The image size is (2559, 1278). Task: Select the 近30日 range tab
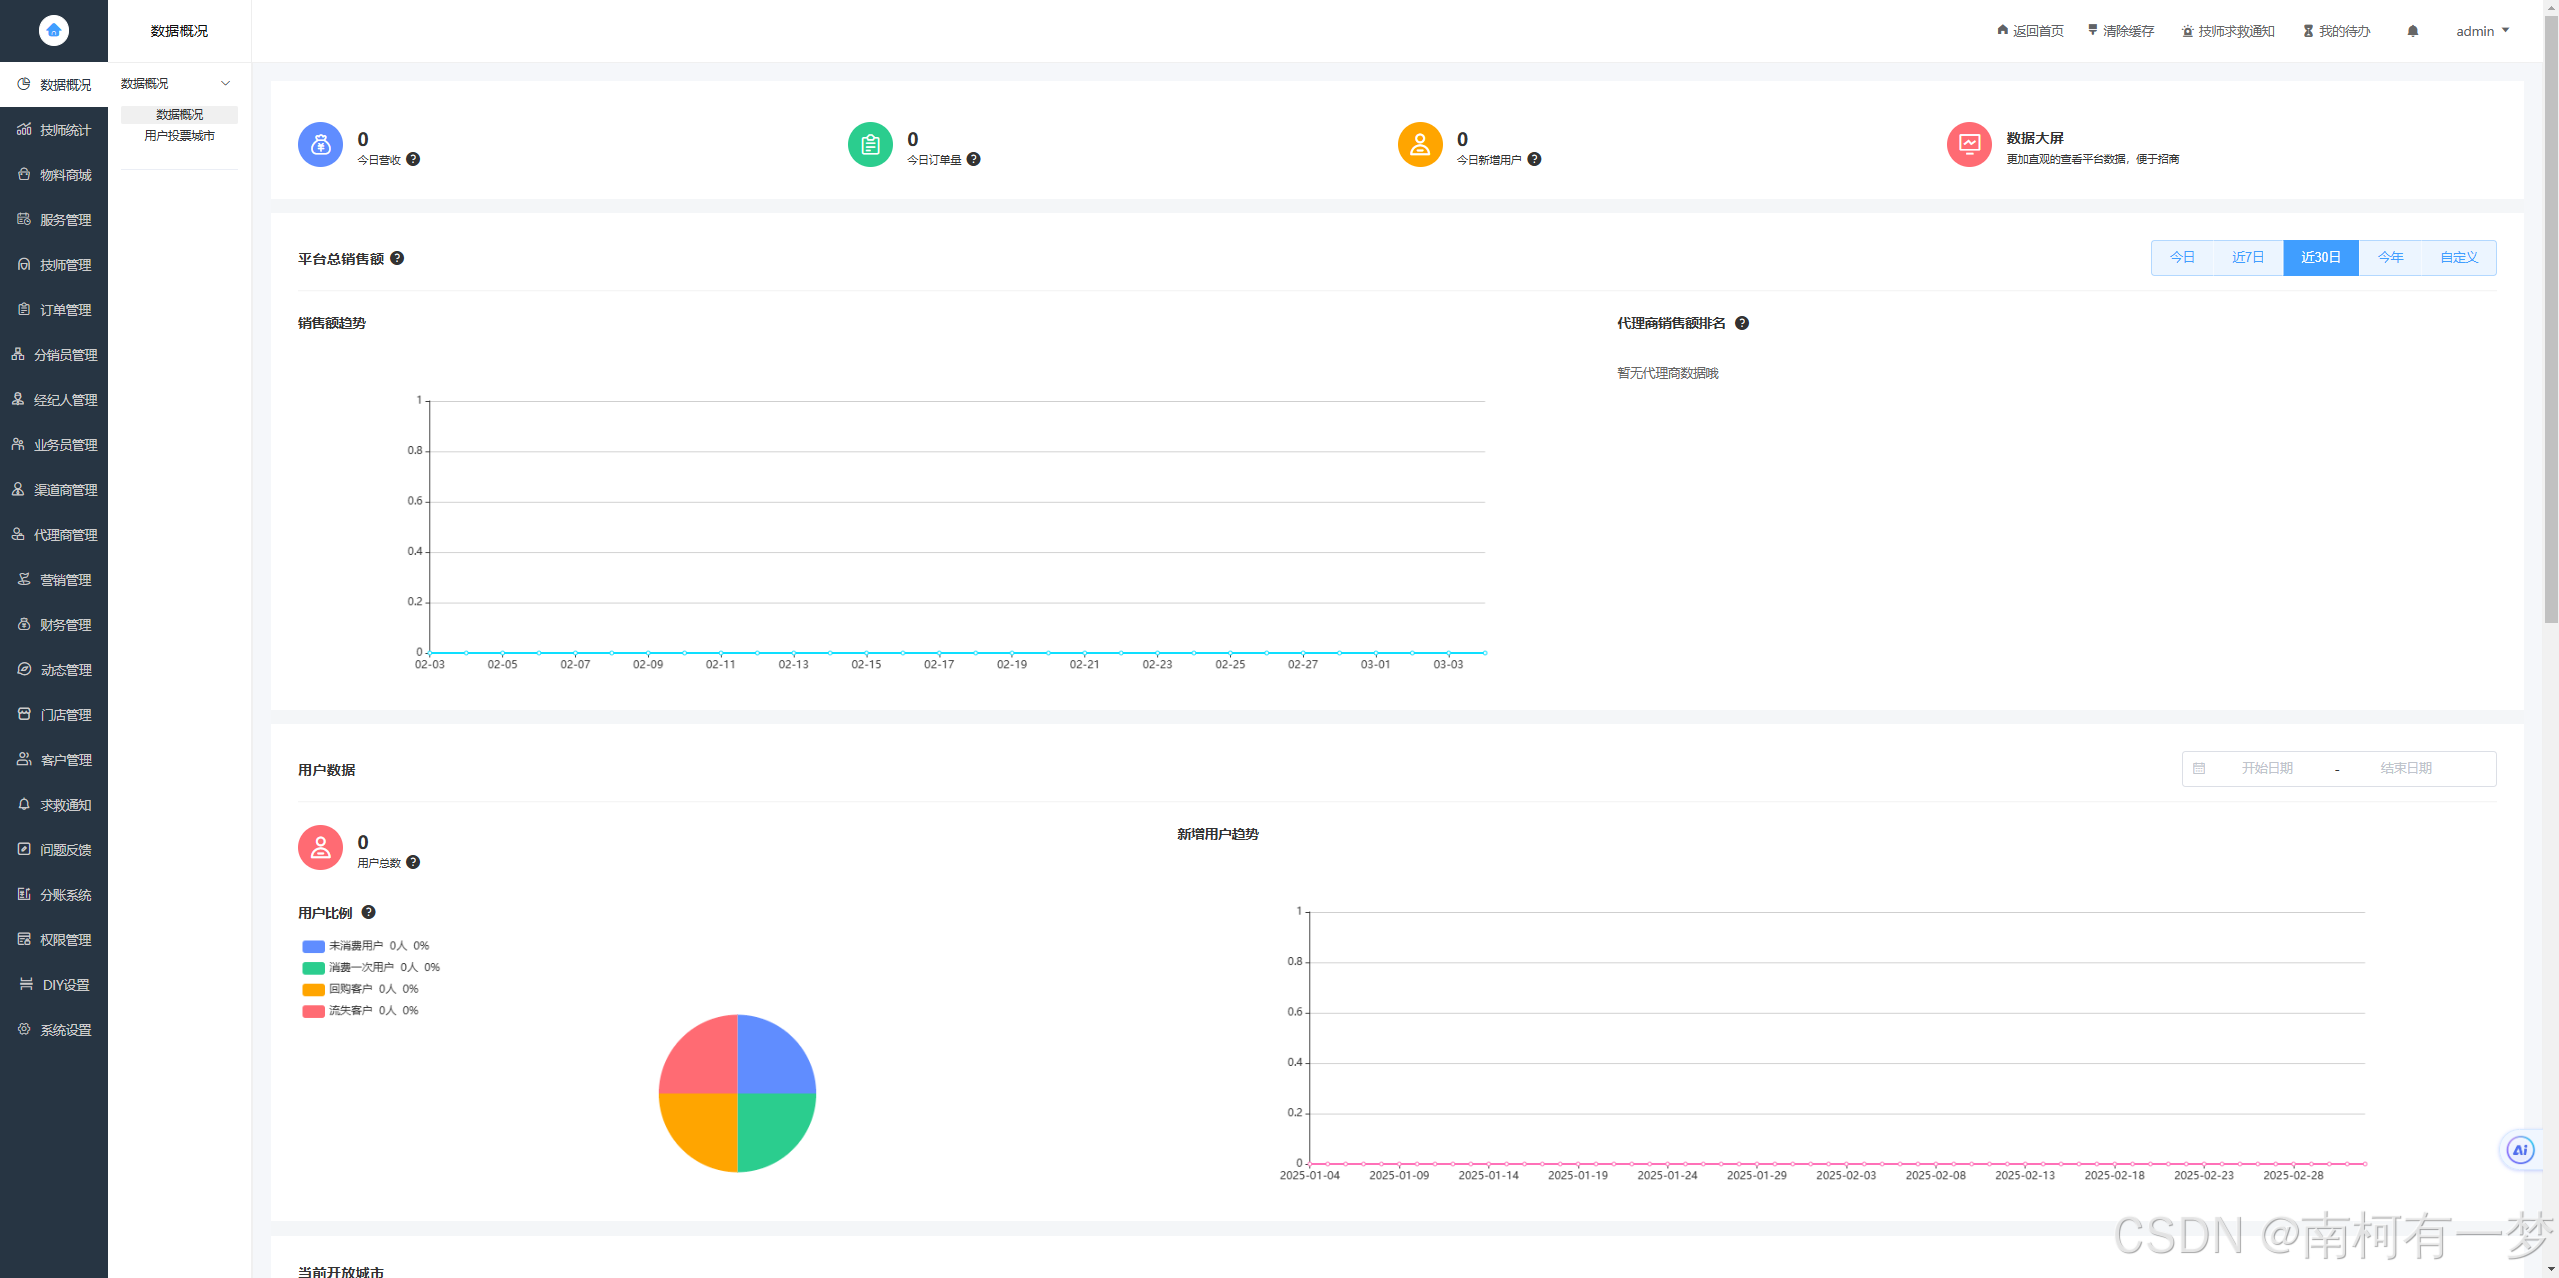(x=2321, y=258)
